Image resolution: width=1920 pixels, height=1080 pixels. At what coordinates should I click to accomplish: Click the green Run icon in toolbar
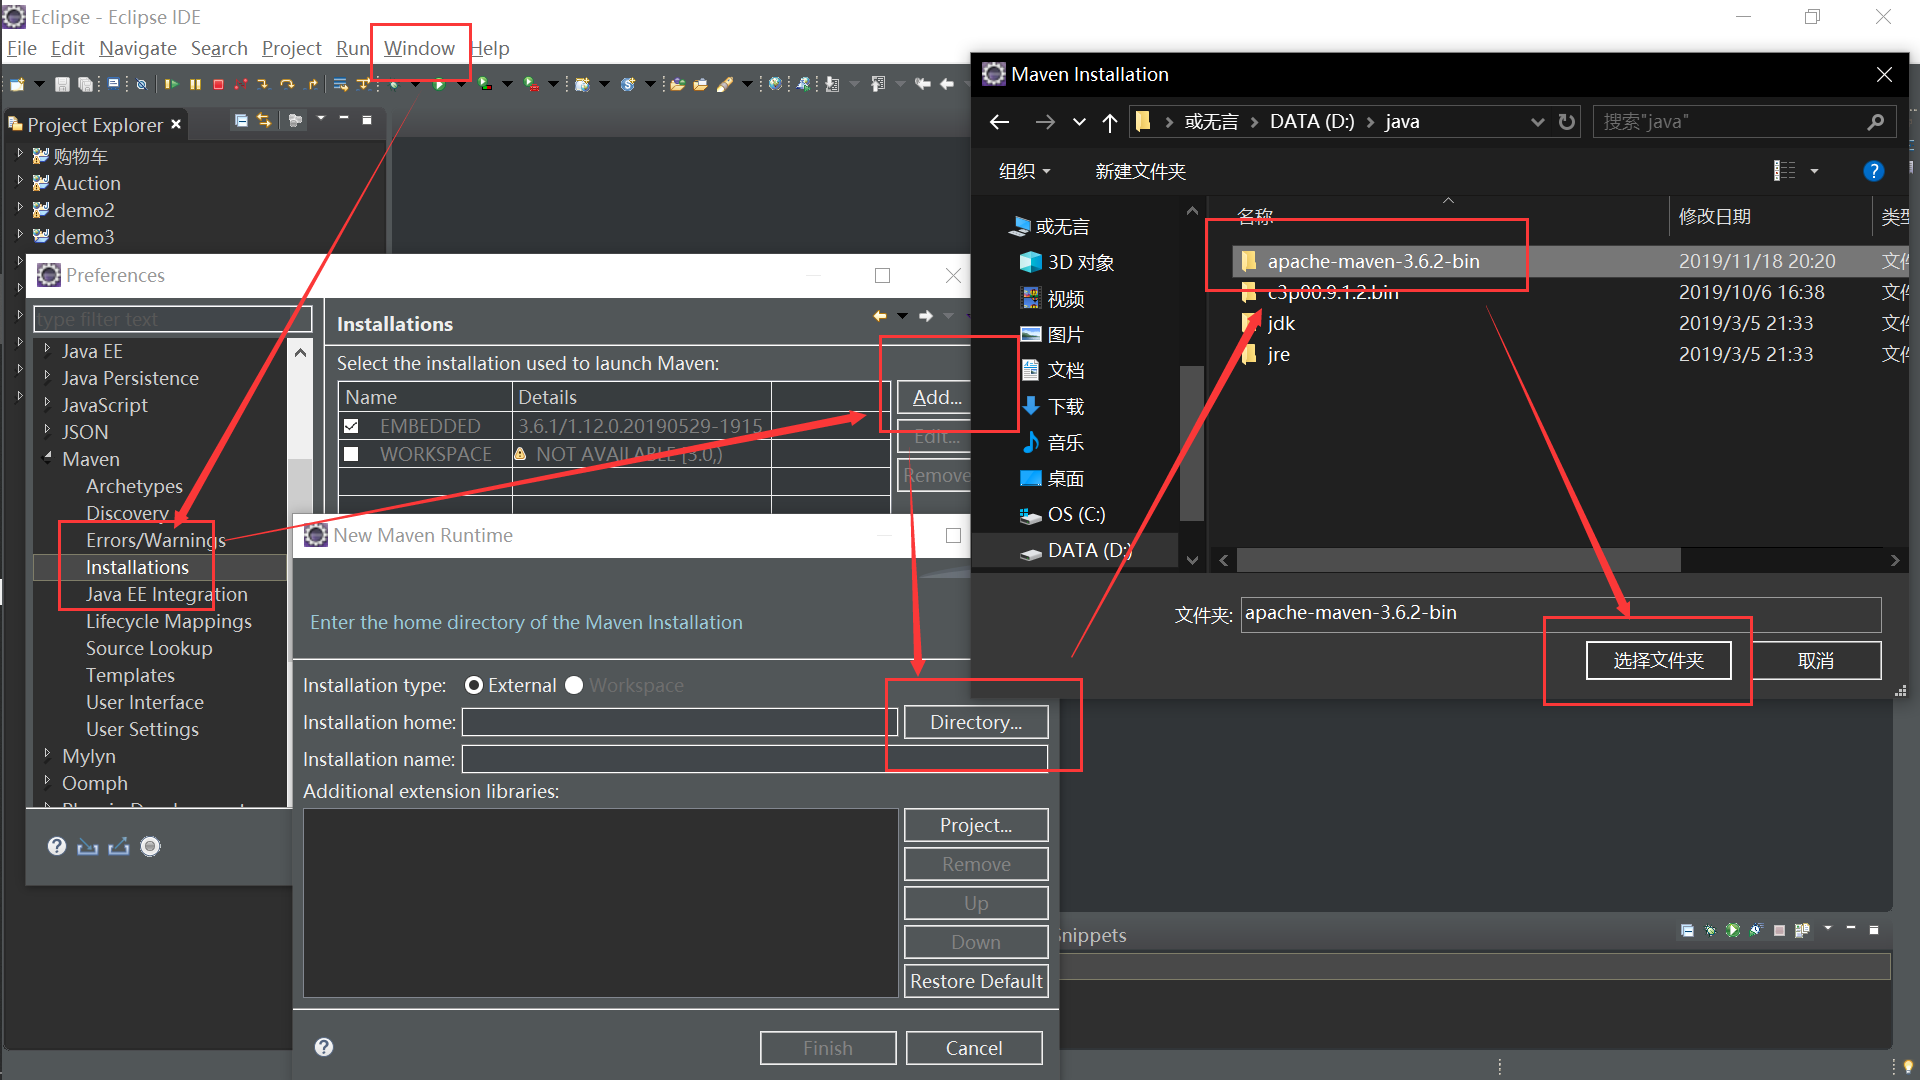439,84
